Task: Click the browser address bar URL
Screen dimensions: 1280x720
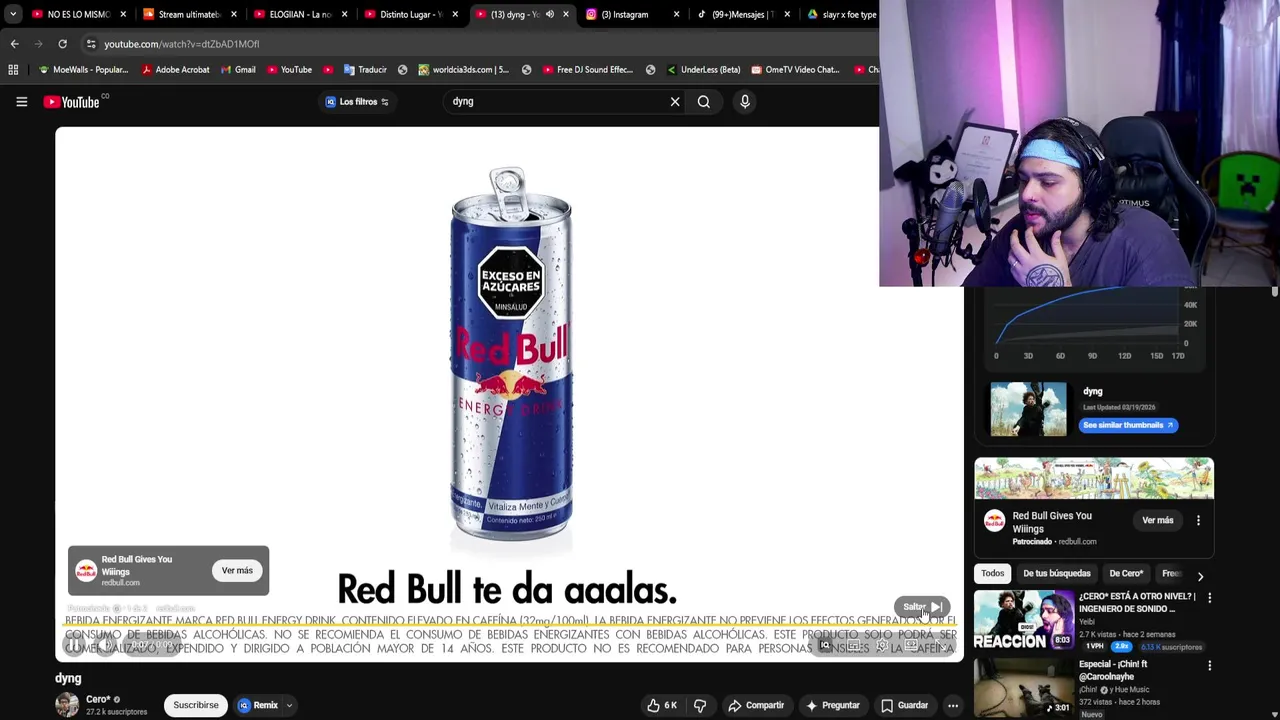Action: (181, 44)
